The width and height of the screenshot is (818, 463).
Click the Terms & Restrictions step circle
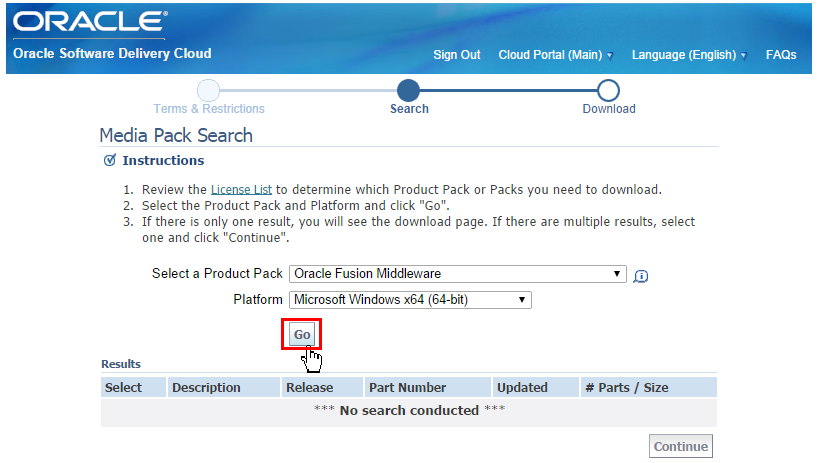(x=208, y=90)
